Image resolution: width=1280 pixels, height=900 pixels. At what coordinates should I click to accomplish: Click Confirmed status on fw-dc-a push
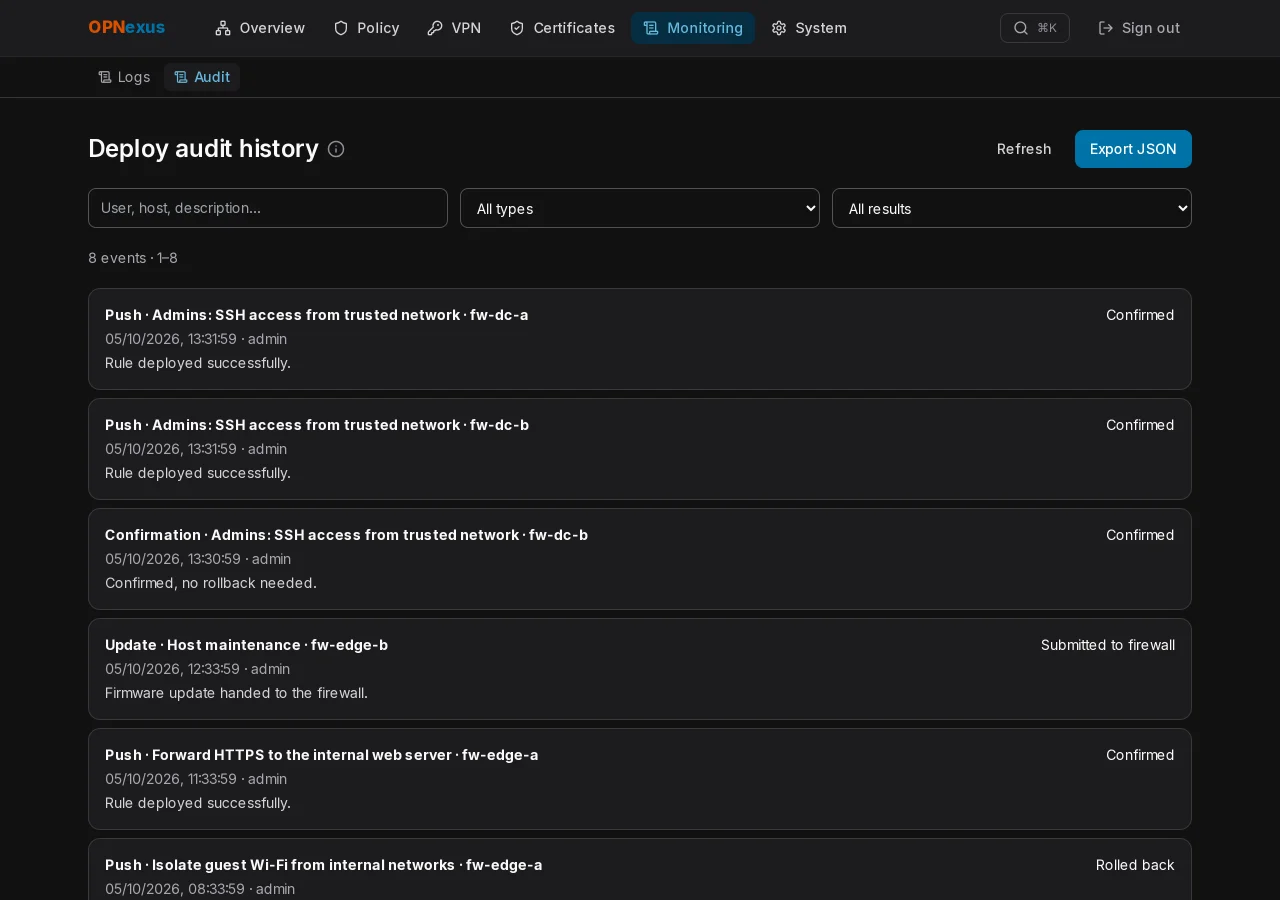click(x=1140, y=315)
